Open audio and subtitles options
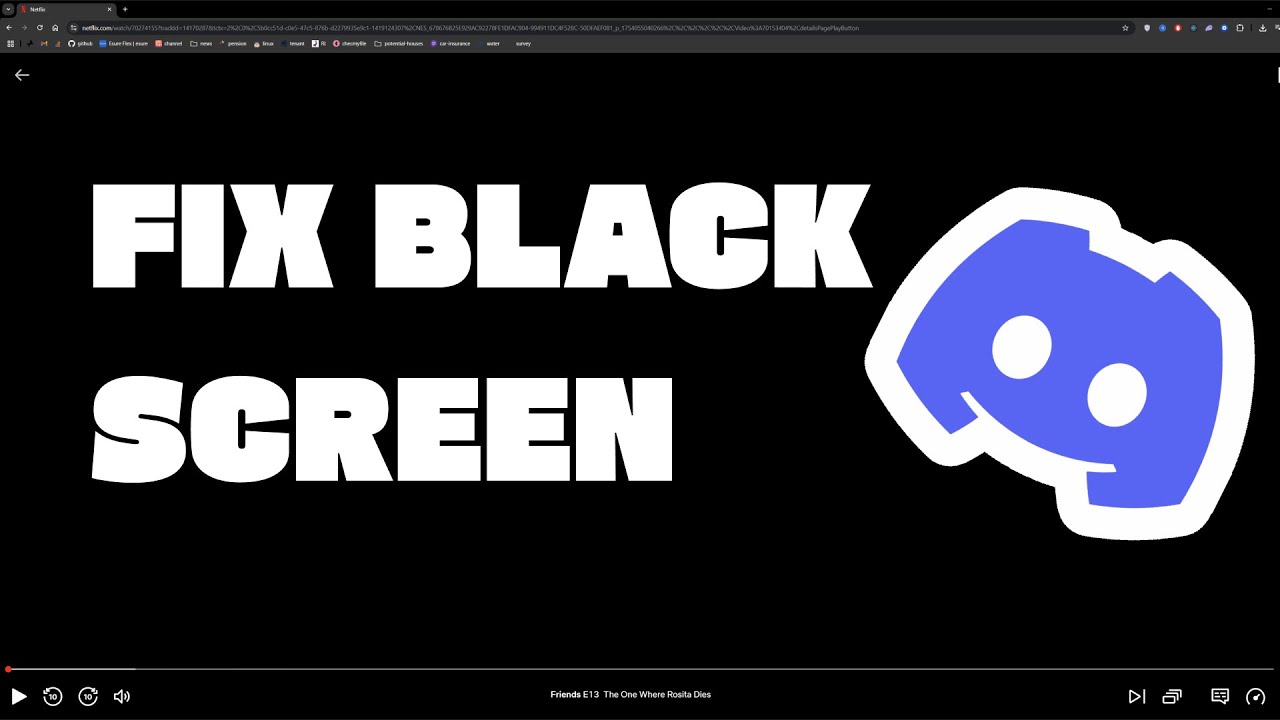Screen dimensions: 1280x720 1220,696
